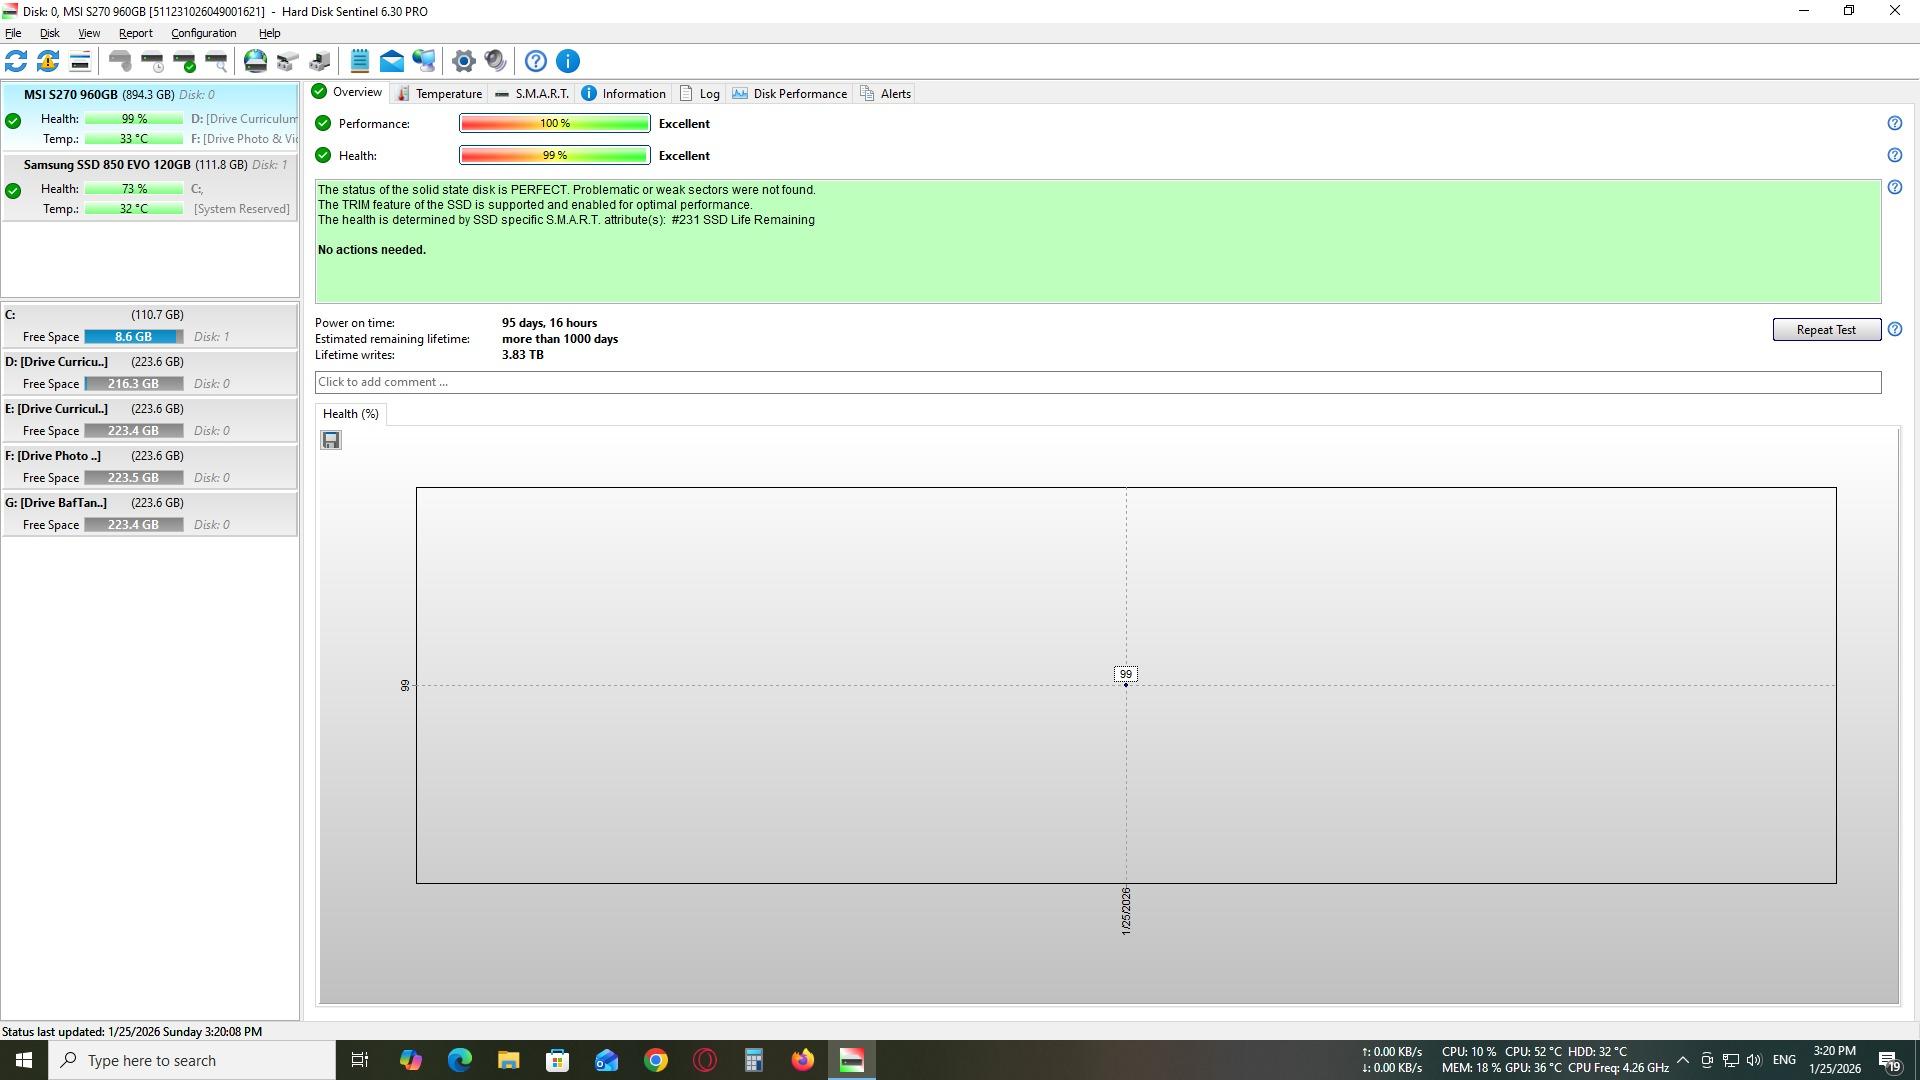Click the blue envelope send-report icon

coord(392,61)
